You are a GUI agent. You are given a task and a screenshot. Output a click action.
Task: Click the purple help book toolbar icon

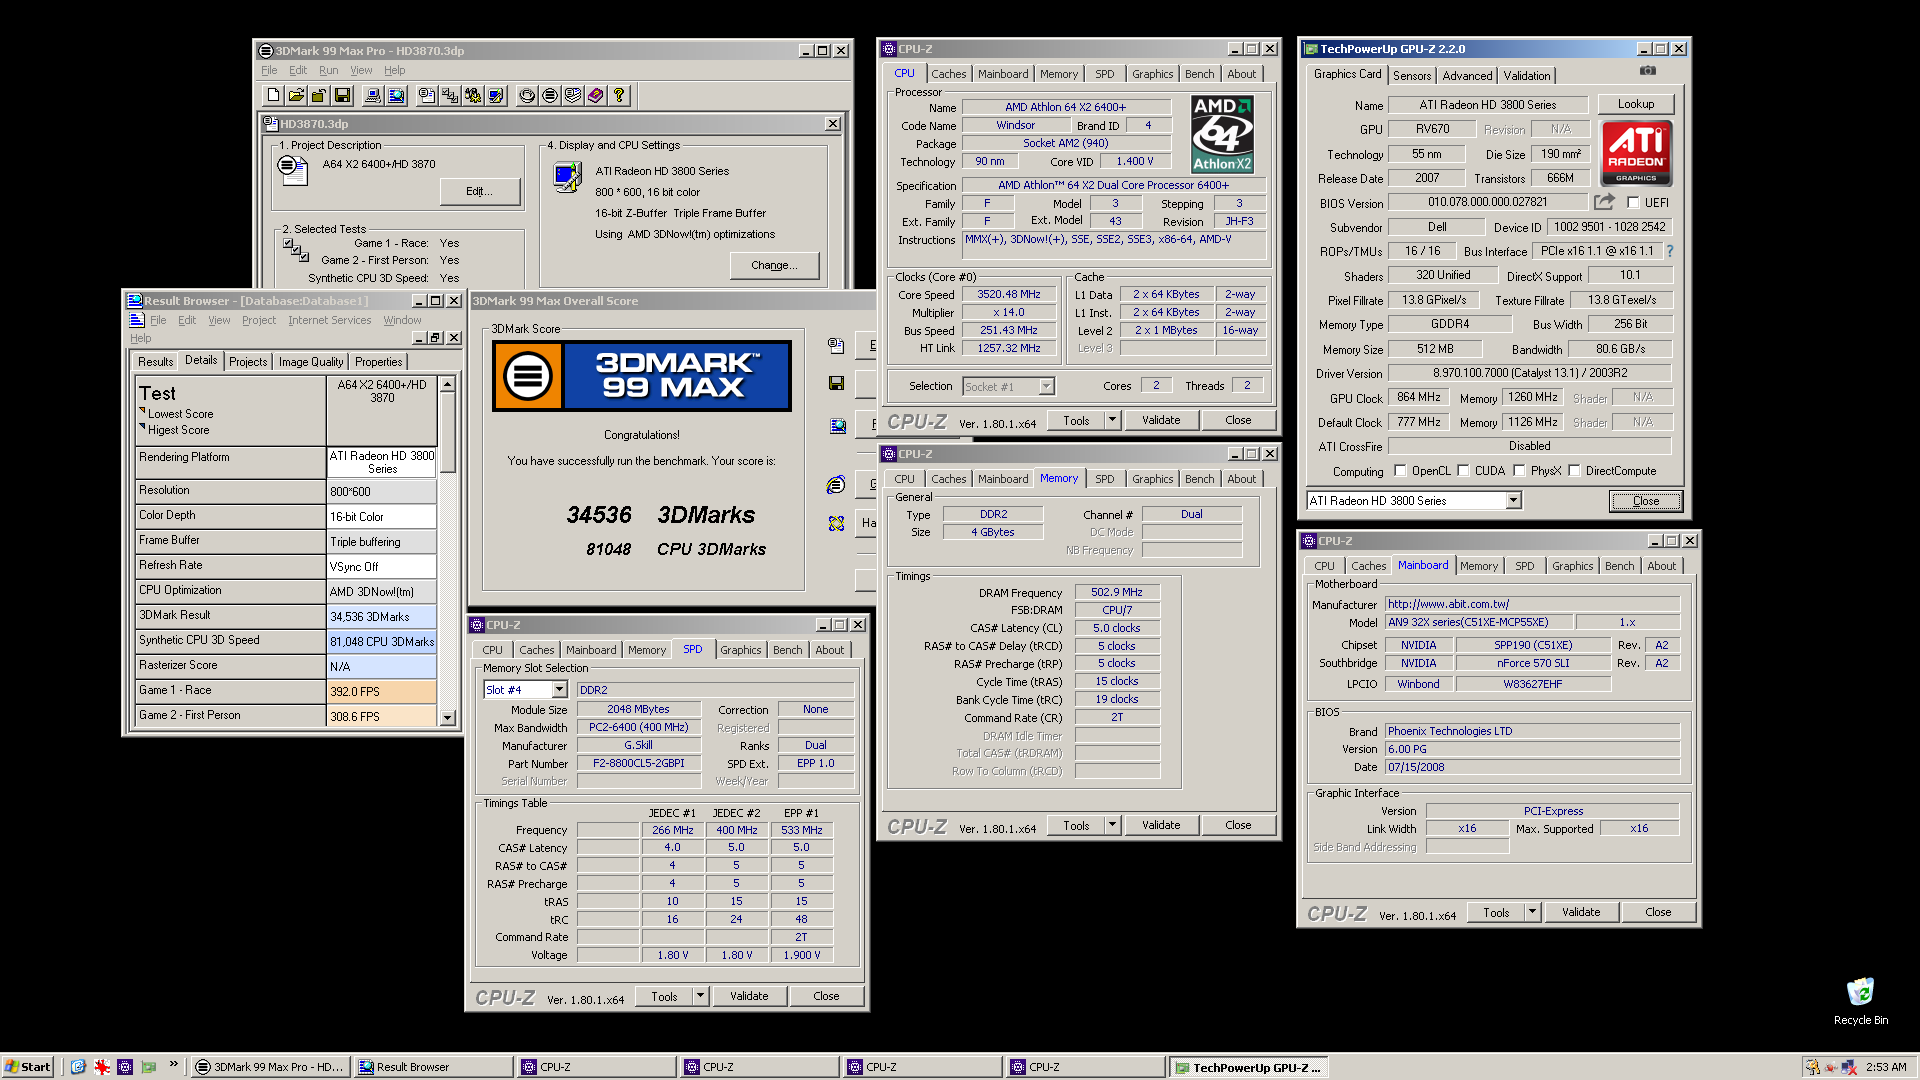596,95
